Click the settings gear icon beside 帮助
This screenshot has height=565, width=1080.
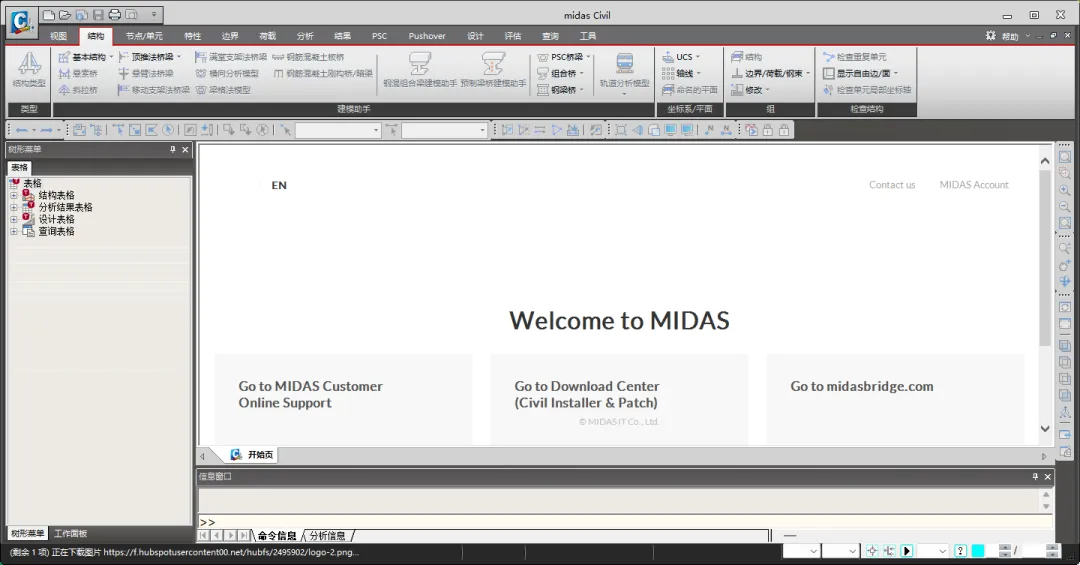coord(990,35)
